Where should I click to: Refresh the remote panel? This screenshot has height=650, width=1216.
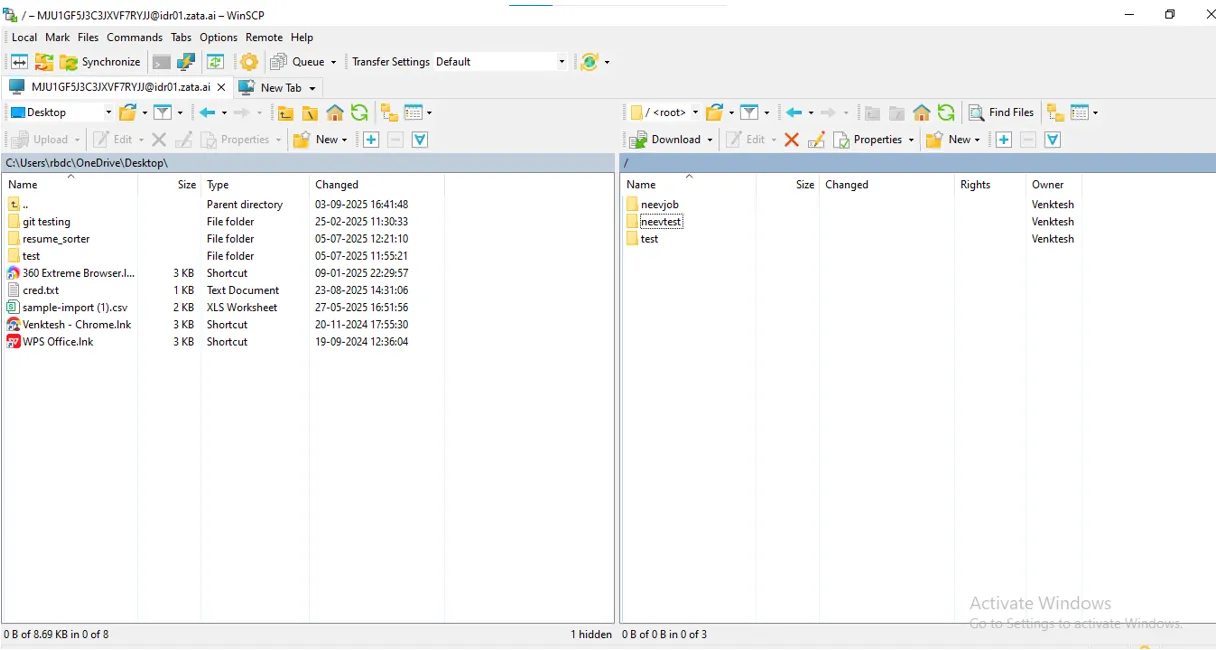(946, 113)
